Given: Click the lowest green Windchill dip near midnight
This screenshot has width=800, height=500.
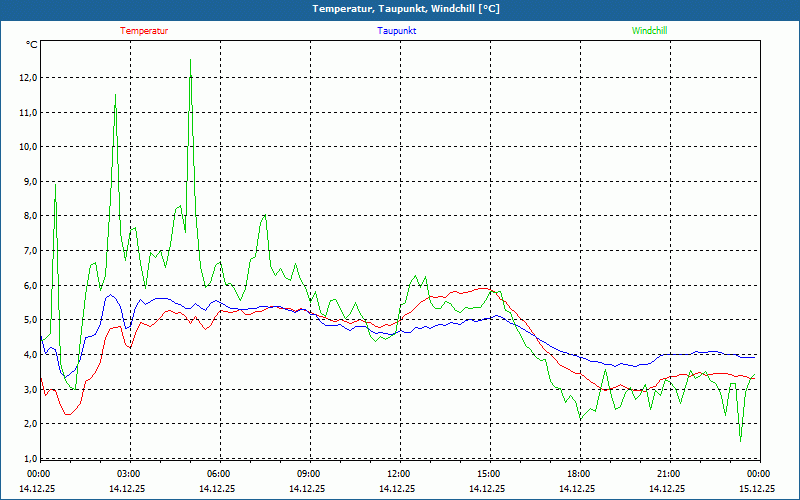Looking at the screenshot, I should coord(740,440).
